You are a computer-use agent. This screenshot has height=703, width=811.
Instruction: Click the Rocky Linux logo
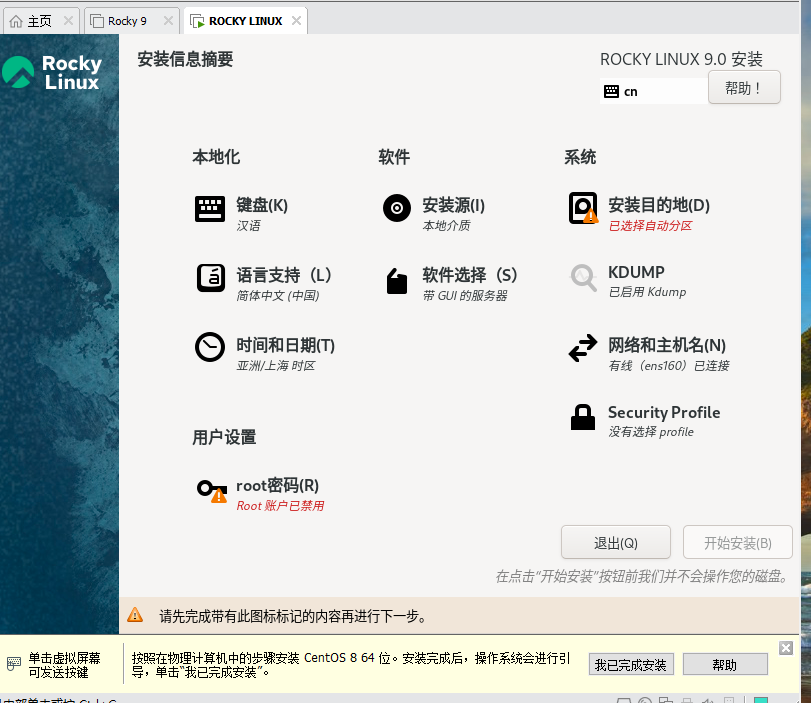pos(52,72)
